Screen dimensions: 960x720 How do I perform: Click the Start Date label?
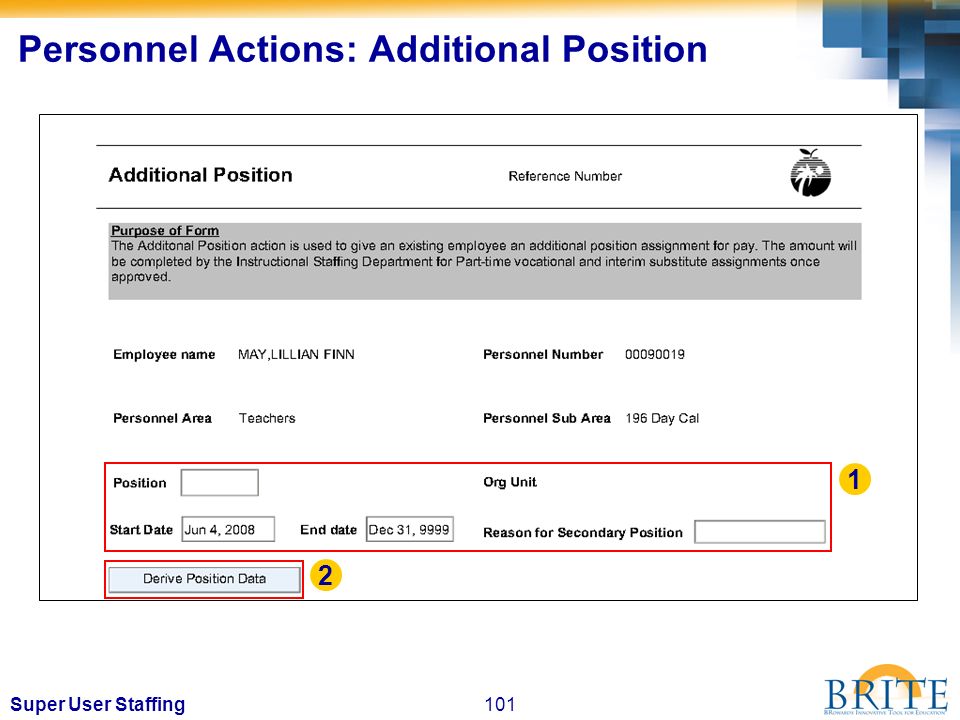[x=141, y=530]
